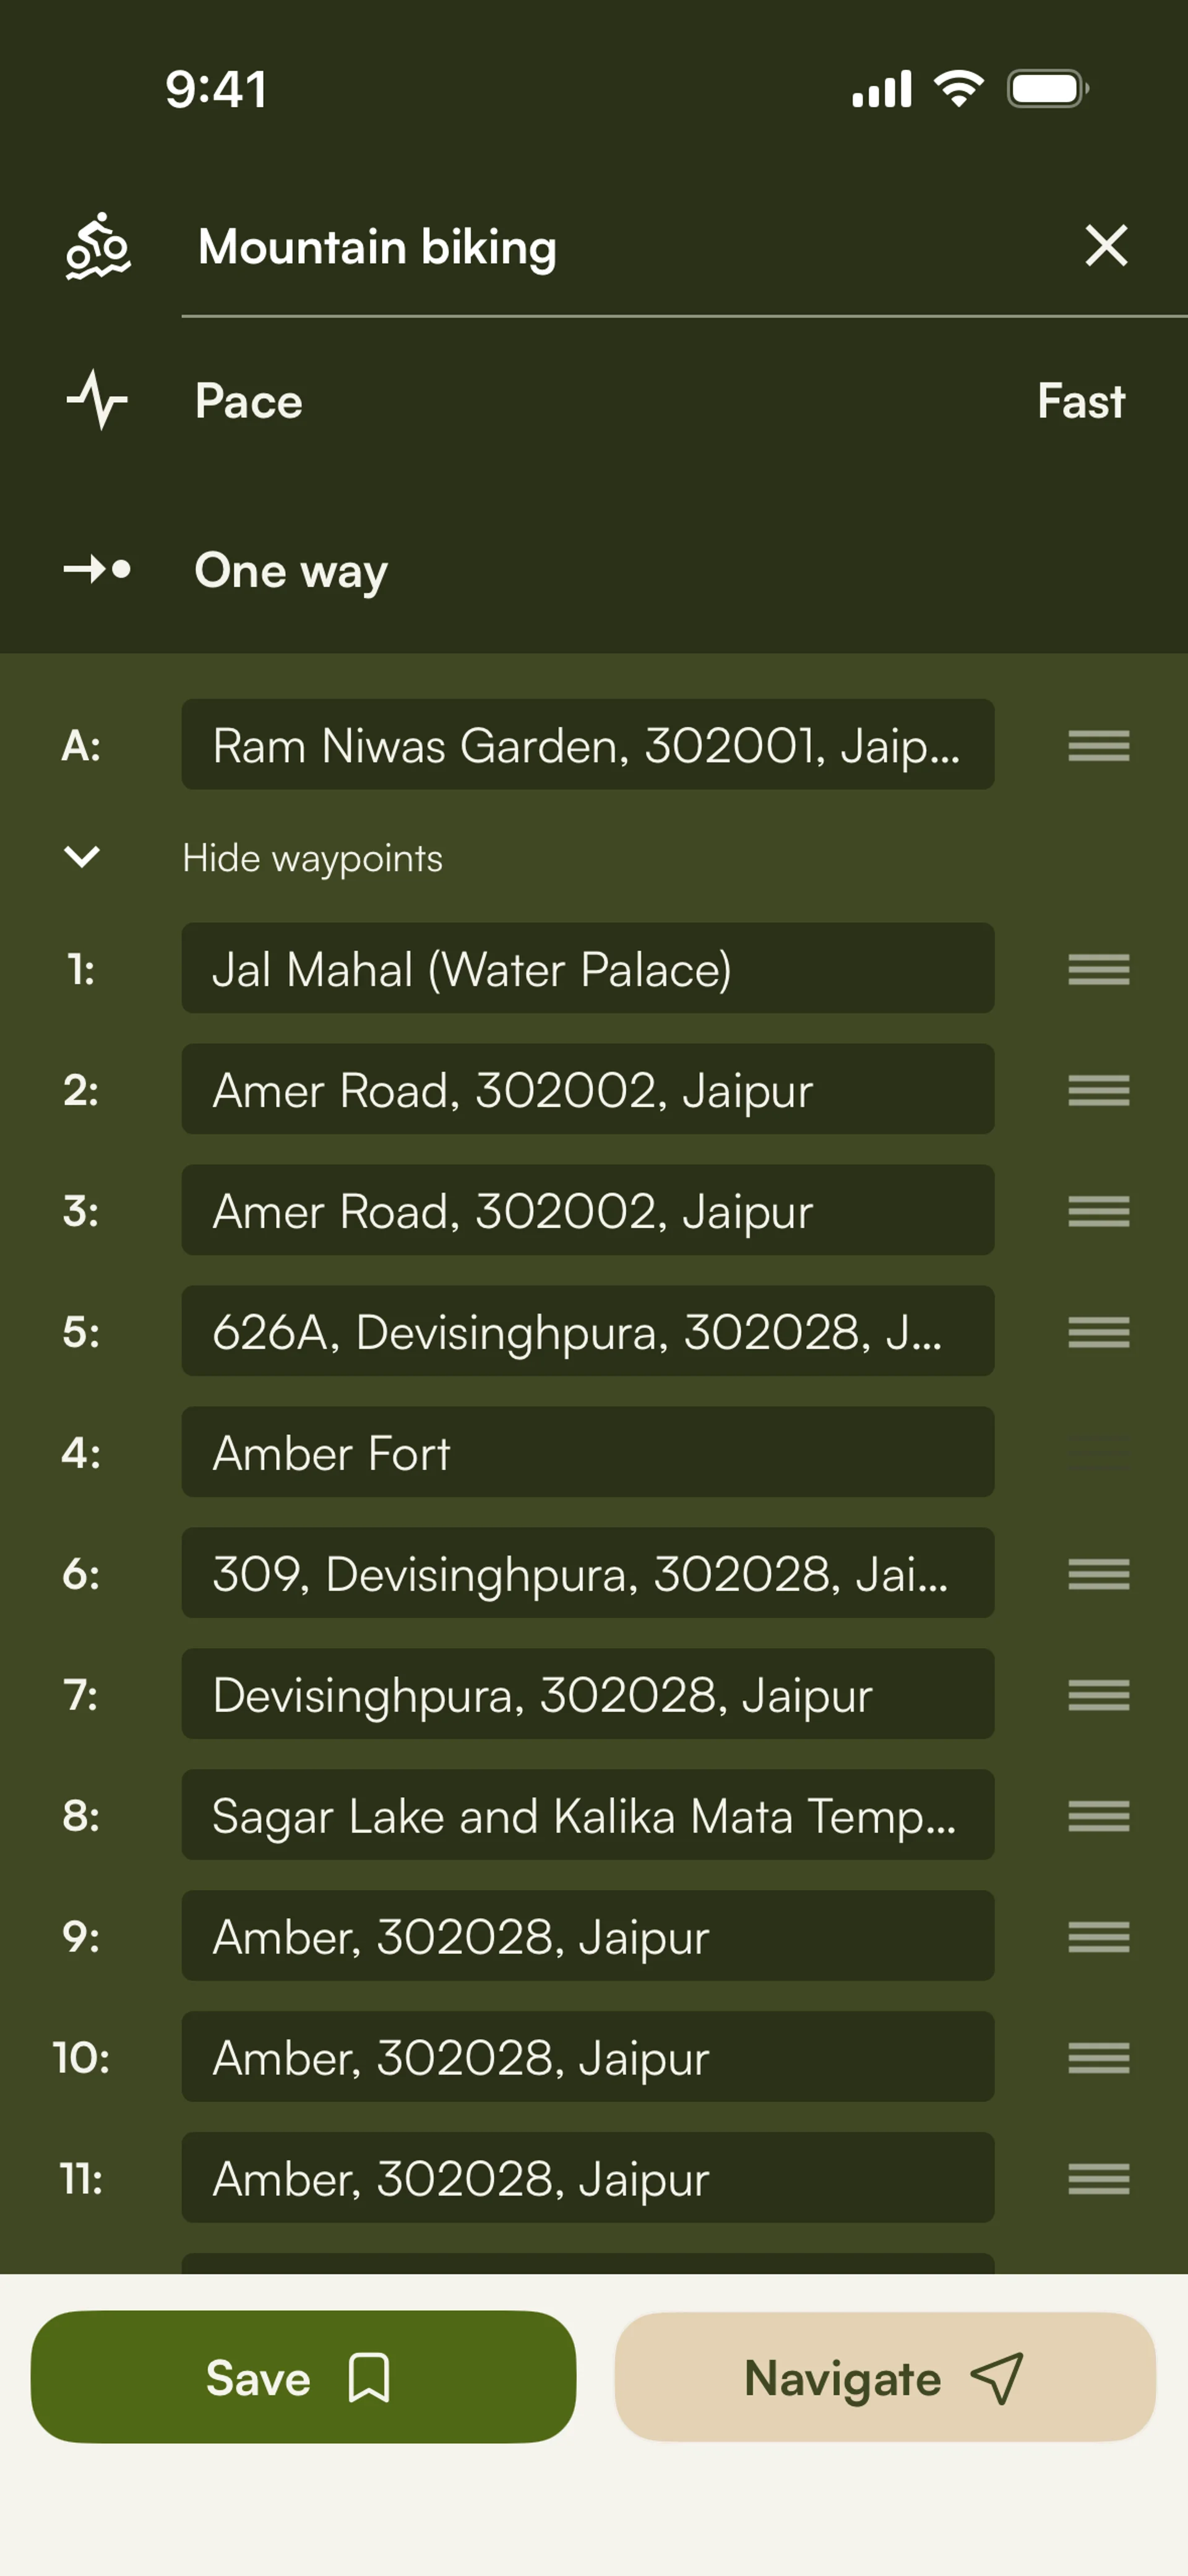Viewport: 1188px width, 2576px height.
Task: Change the One way route type
Action: (291, 570)
